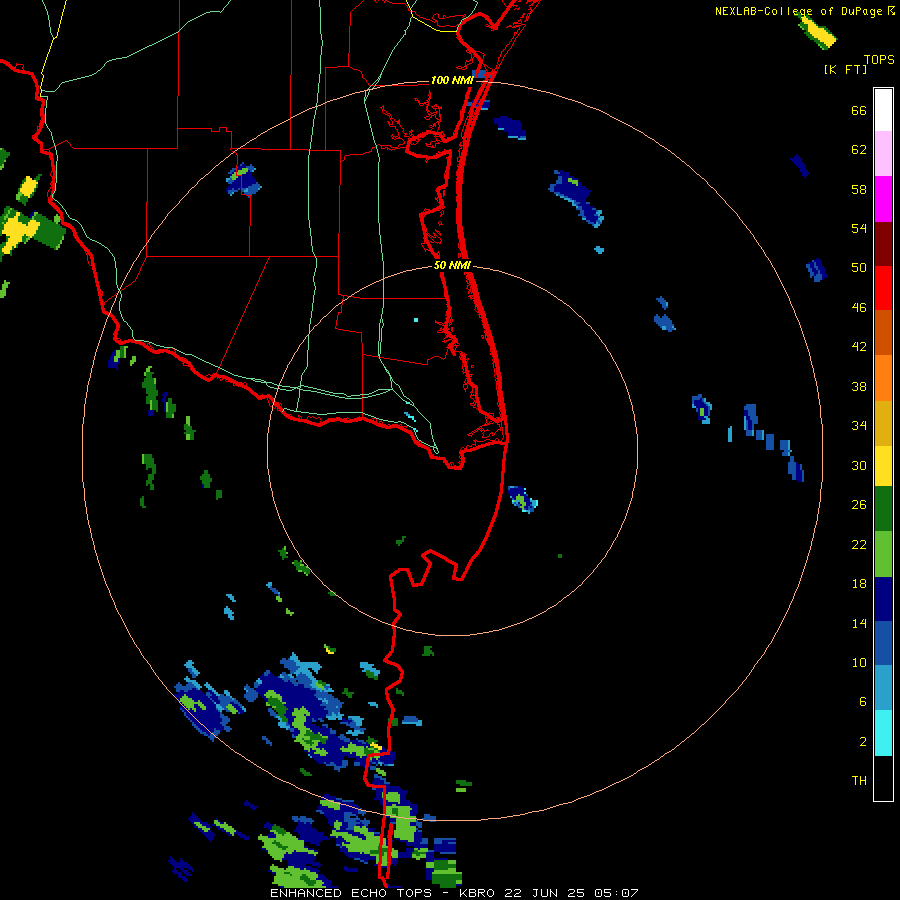Click the legend value 2
Image resolution: width=900 pixels, height=900 pixels.
pos(863,742)
